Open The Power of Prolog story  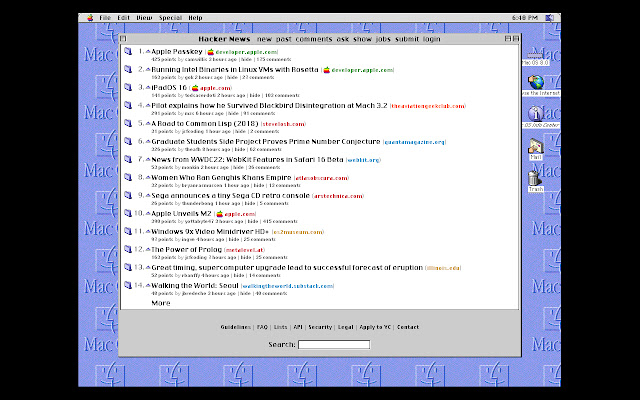point(187,249)
